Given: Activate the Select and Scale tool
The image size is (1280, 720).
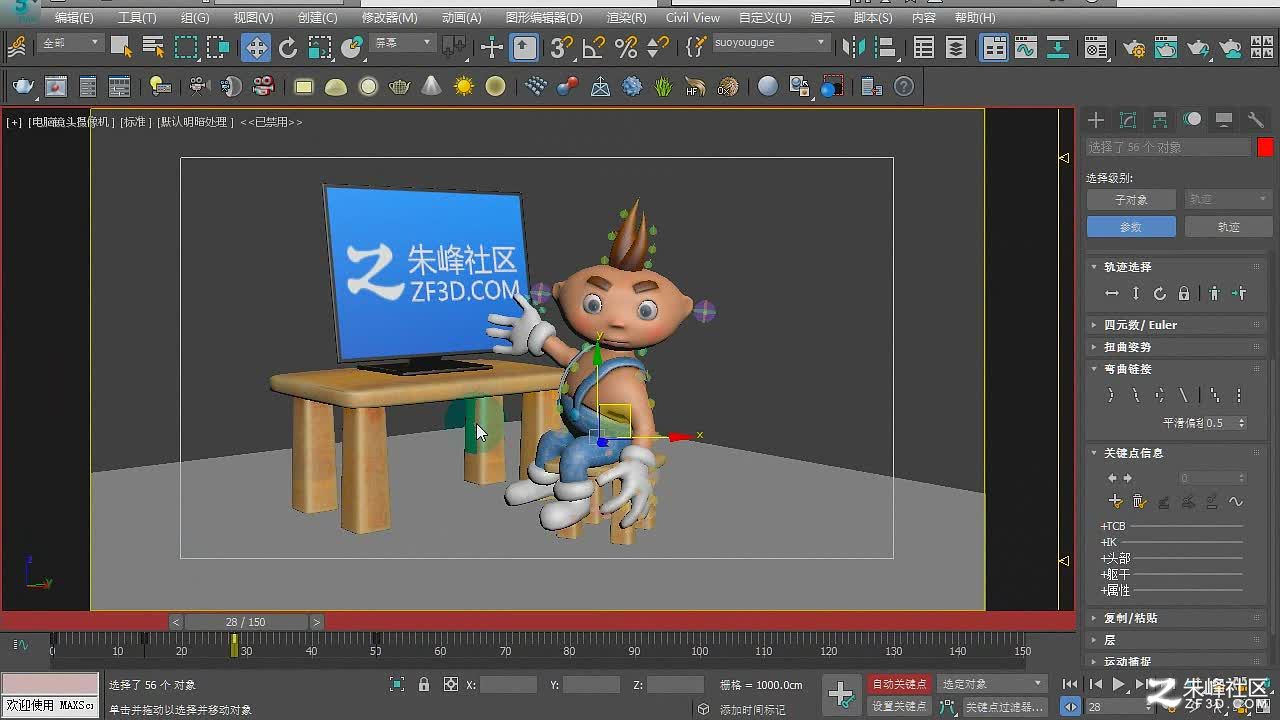Looking at the screenshot, I should pyautogui.click(x=320, y=47).
